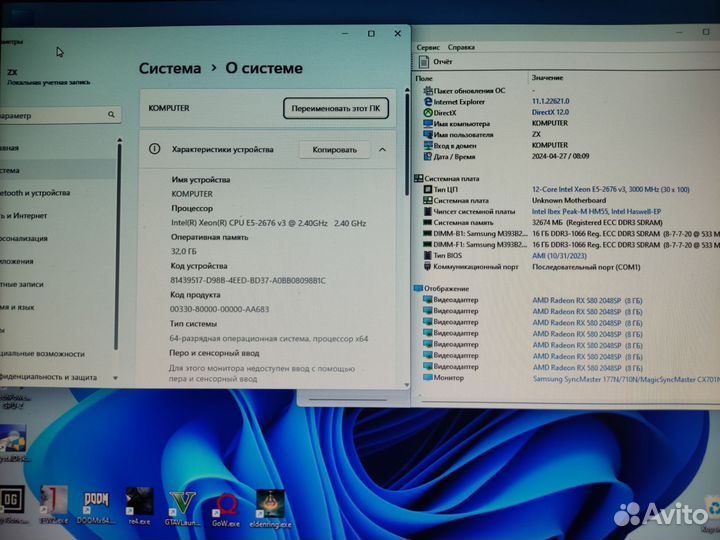Open the eldenring.exe desktop shortcut
Screen dimensions: 720x540
(x=270, y=509)
